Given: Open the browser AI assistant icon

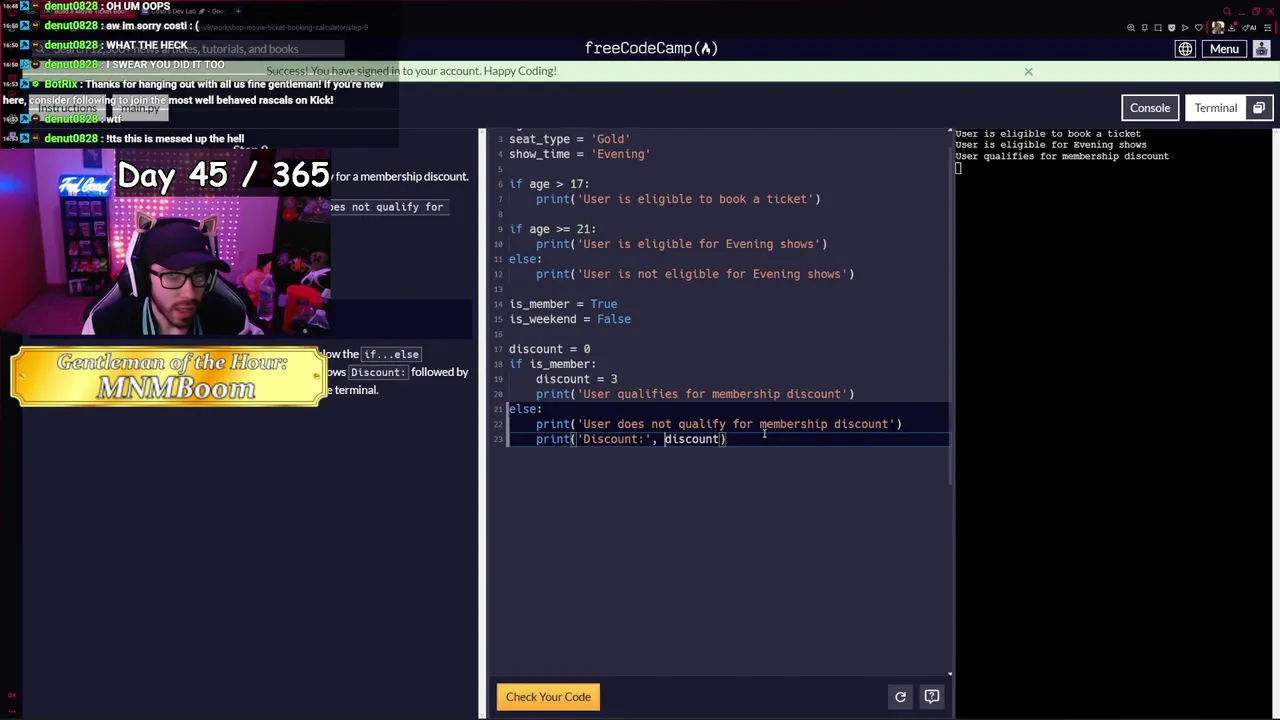Looking at the screenshot, I should [x=1249, y=28].
